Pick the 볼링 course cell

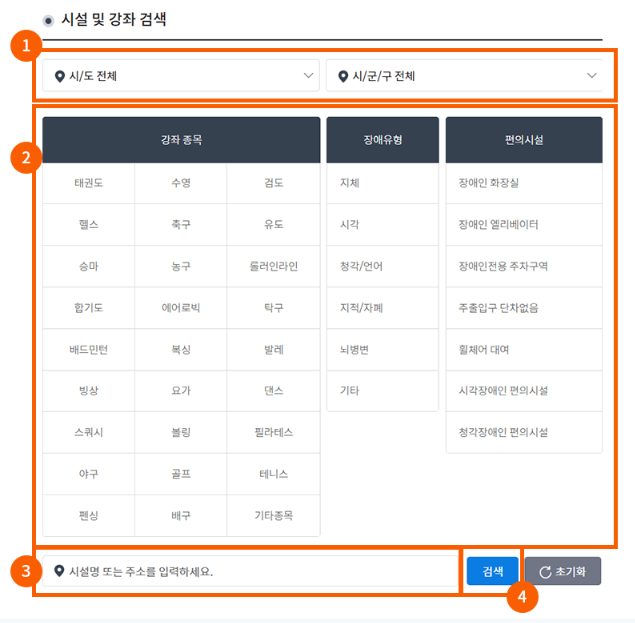tap(181, 433)
